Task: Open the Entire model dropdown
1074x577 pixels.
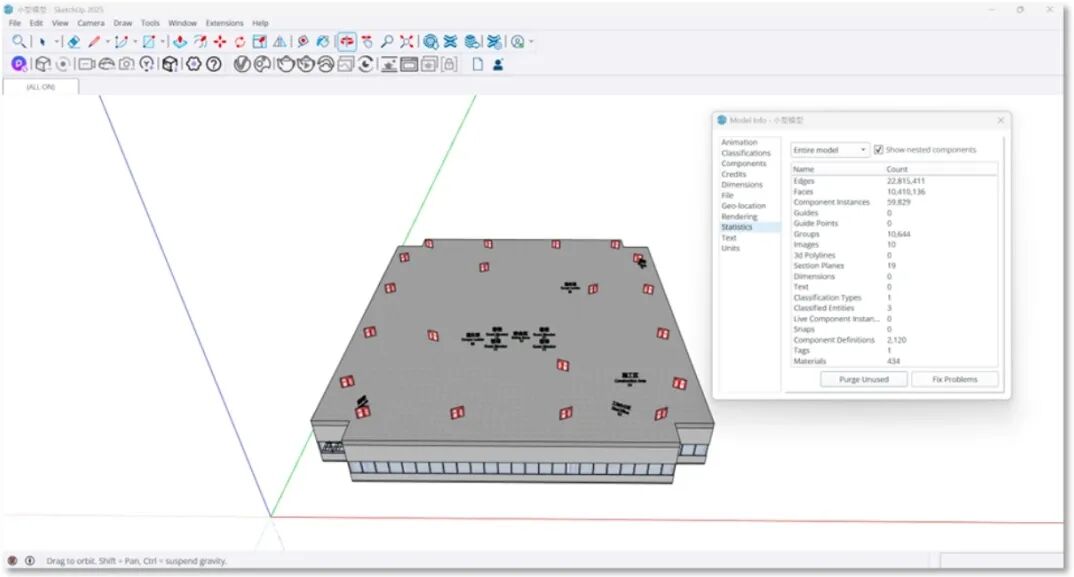Action: click(x=830, y=150)
